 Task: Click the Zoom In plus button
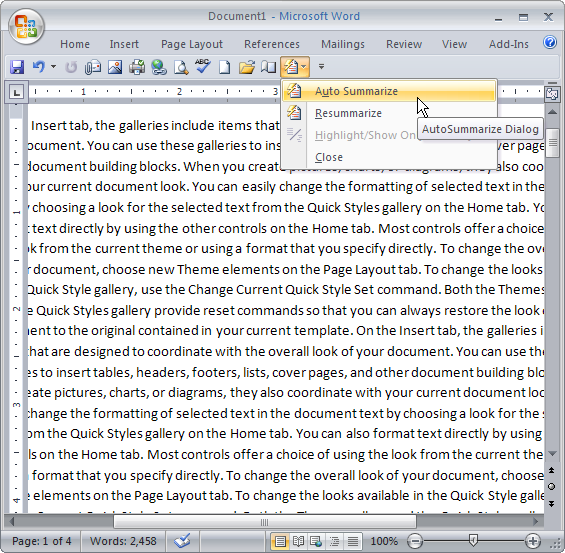tap(533, 541)
